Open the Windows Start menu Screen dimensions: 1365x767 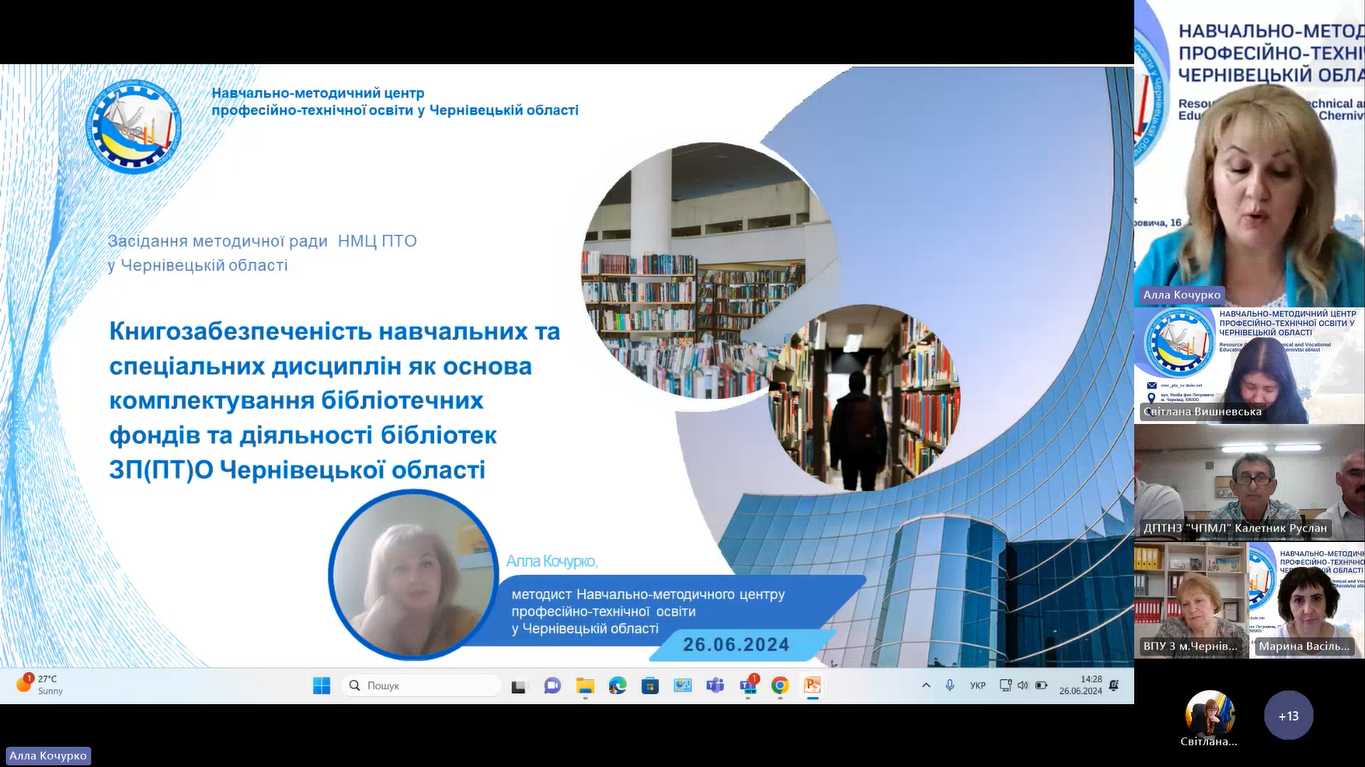tap(321, 686)
